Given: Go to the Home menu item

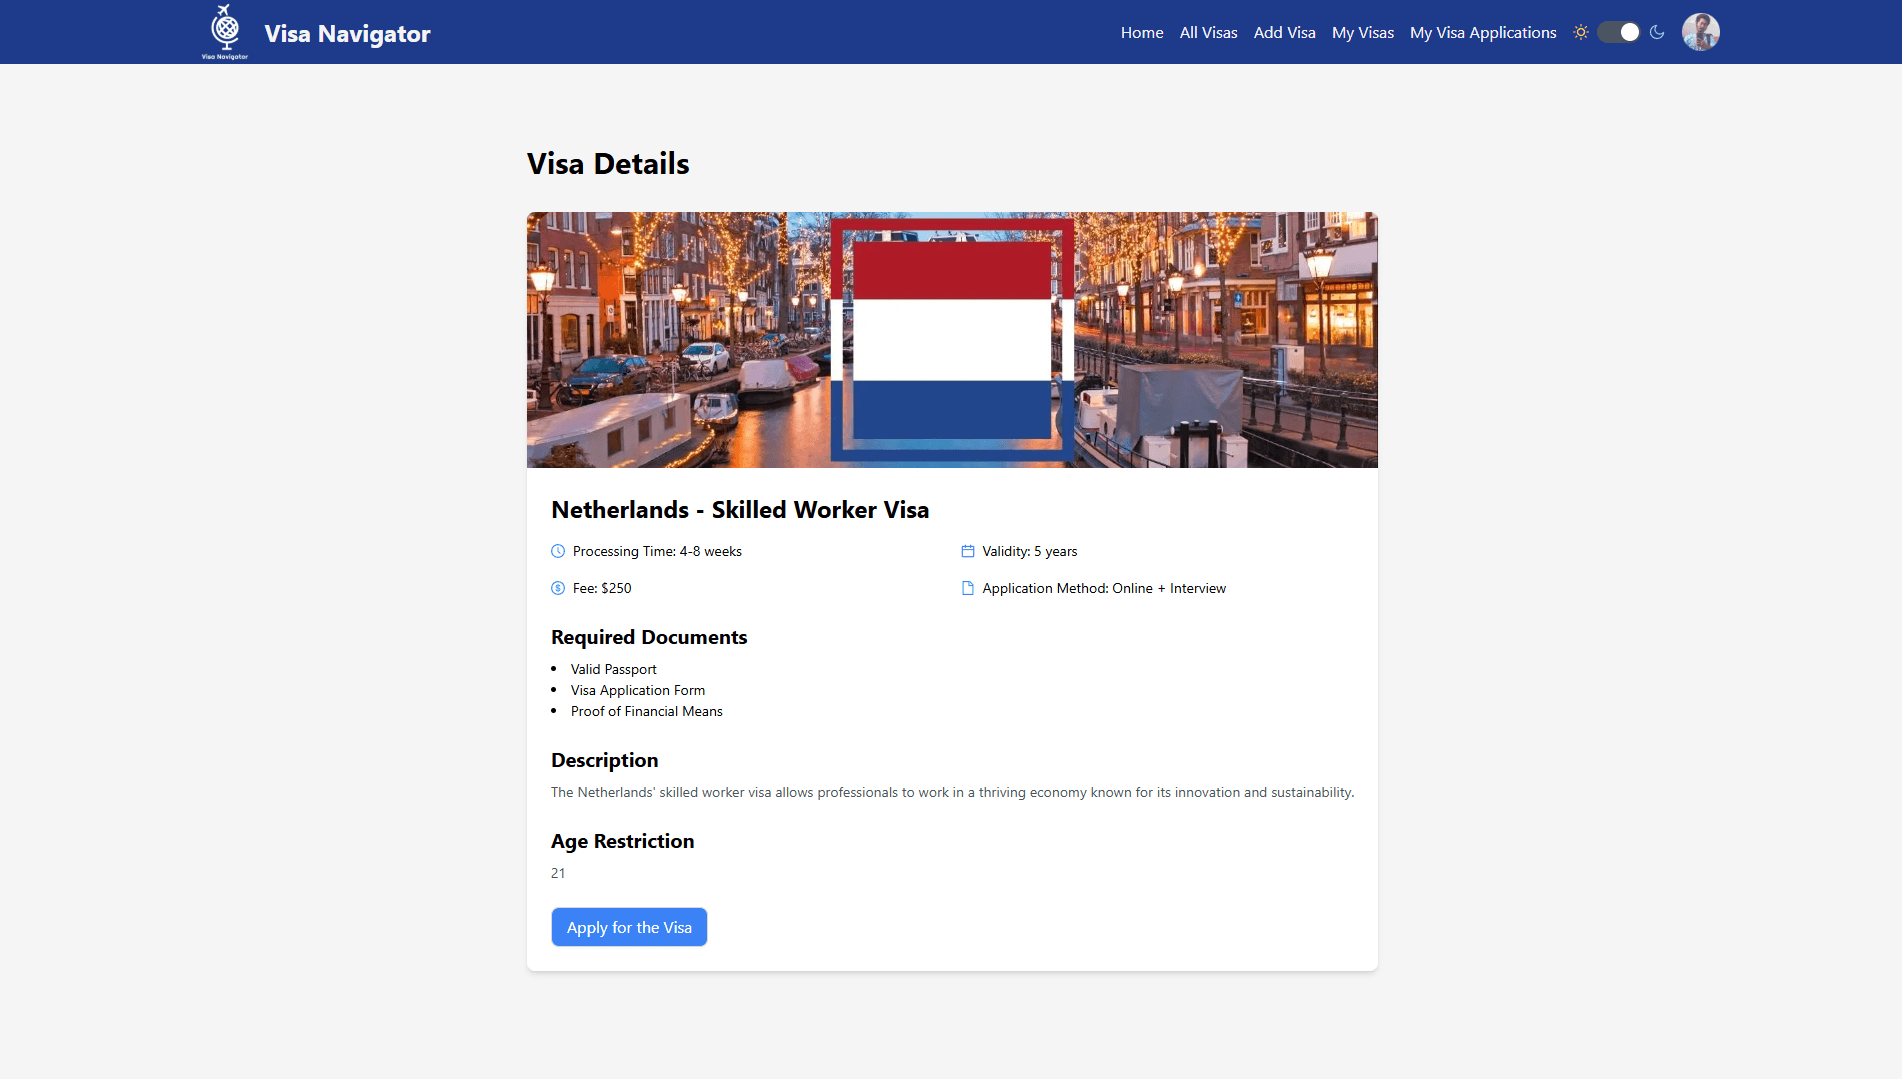Looking at the screenshot, I should pos(1141,33).
